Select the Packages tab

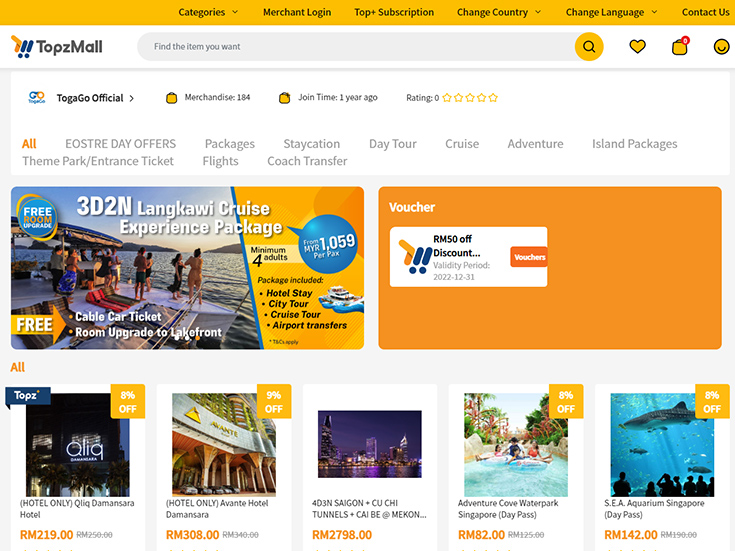(230, 143)
